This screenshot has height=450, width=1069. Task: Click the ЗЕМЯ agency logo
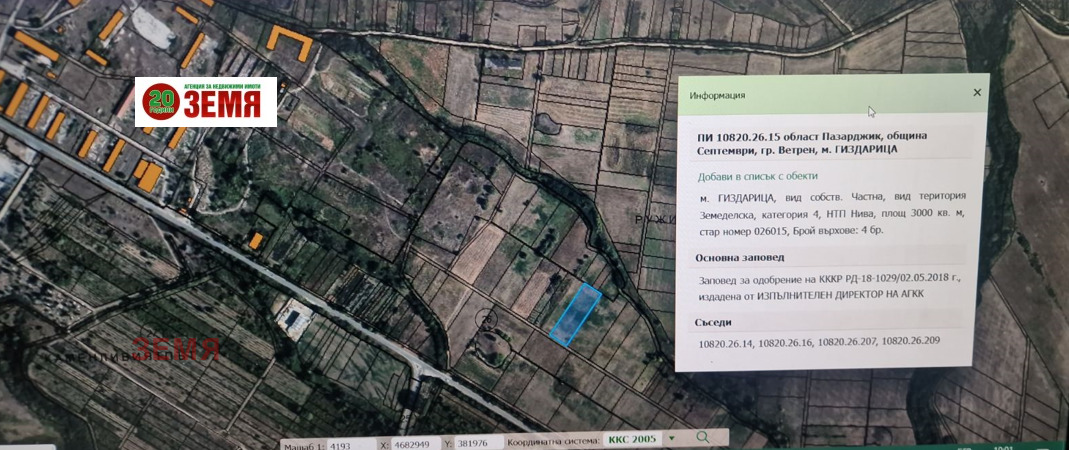[x=206, y=102]
